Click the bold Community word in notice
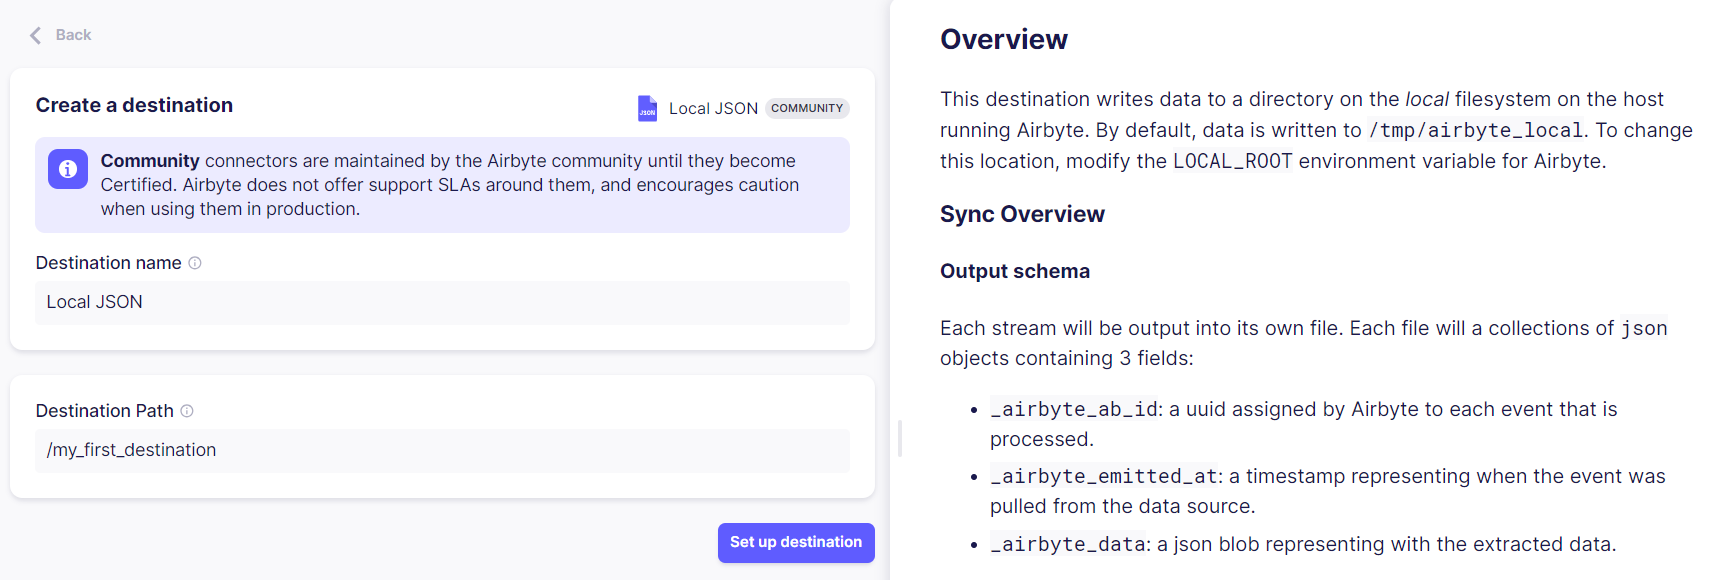This screenshot has width=1736, height=580. 150,161
